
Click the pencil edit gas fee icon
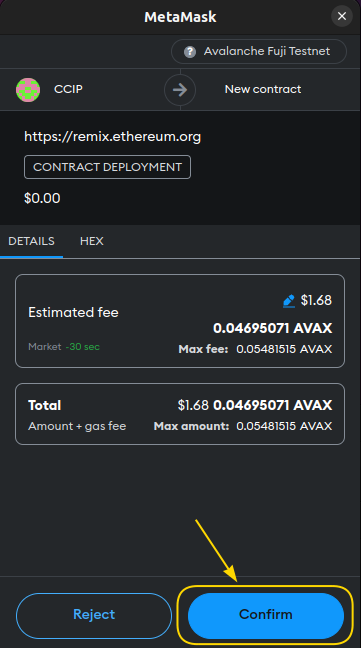289,301
